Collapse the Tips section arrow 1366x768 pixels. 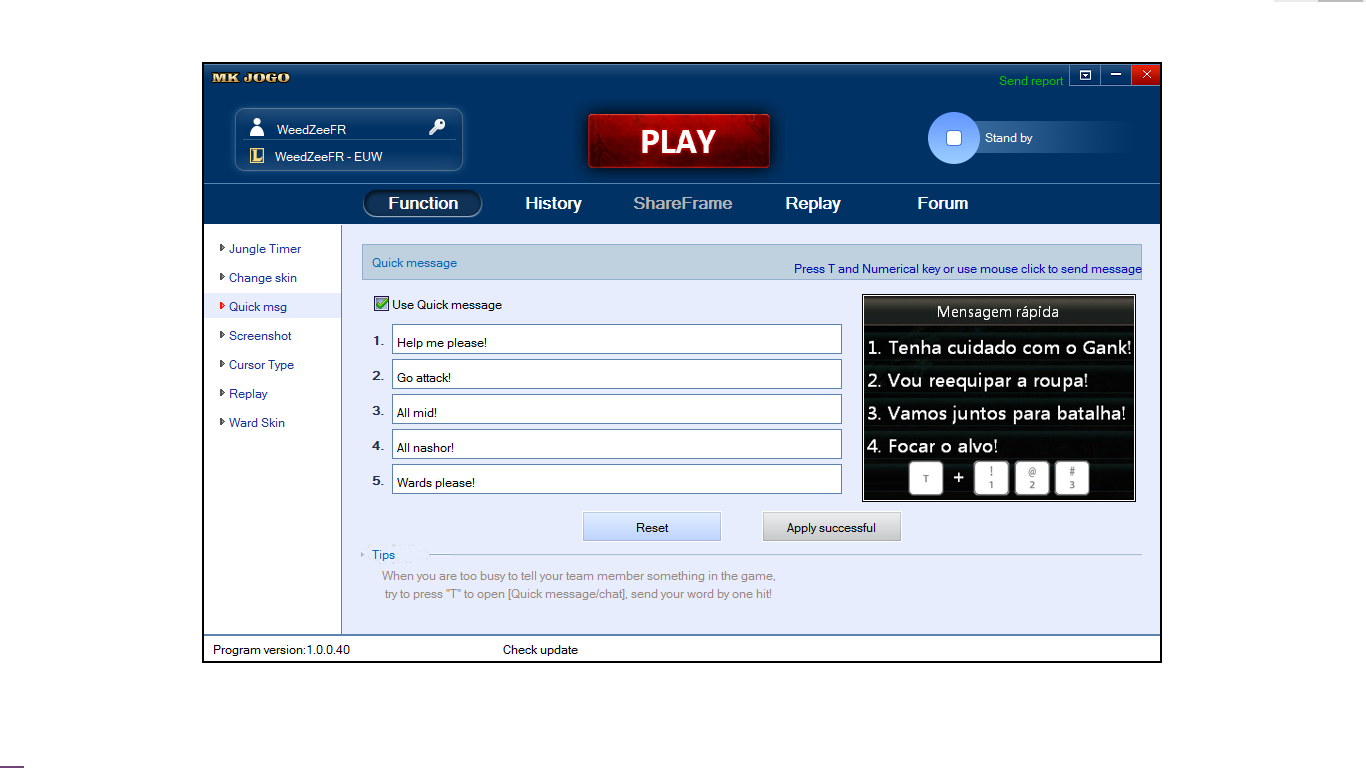click(363, 555)
